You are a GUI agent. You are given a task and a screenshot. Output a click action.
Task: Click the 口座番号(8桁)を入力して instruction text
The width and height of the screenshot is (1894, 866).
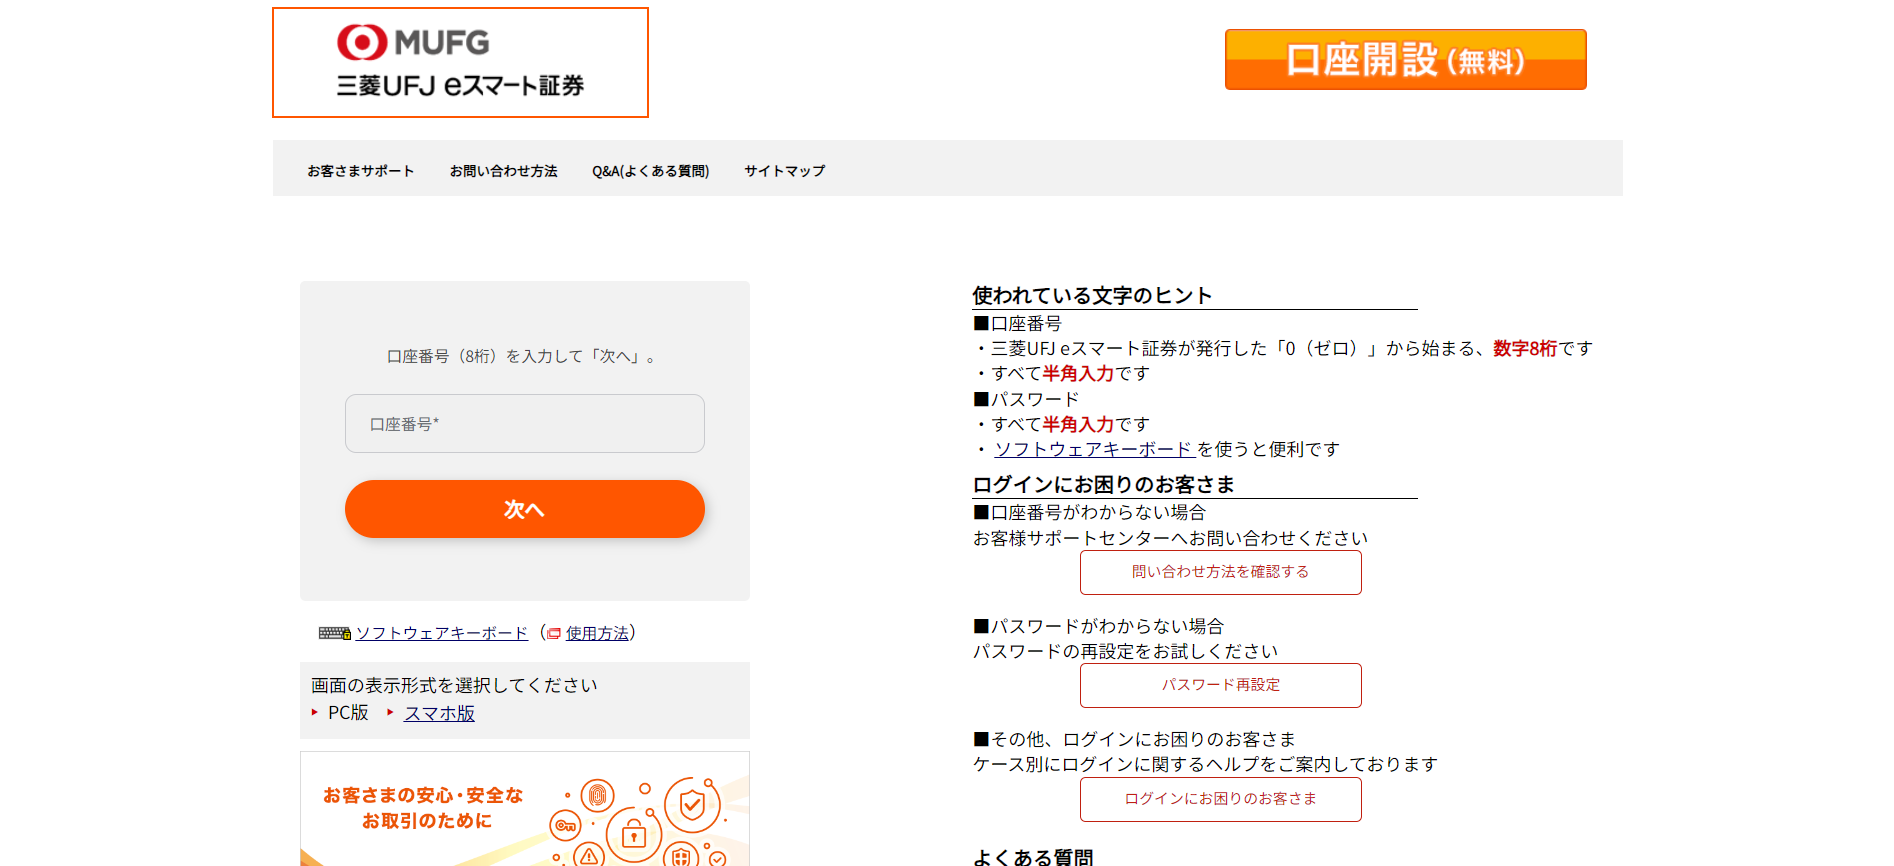pyautogui.click(x=524, y=356)
